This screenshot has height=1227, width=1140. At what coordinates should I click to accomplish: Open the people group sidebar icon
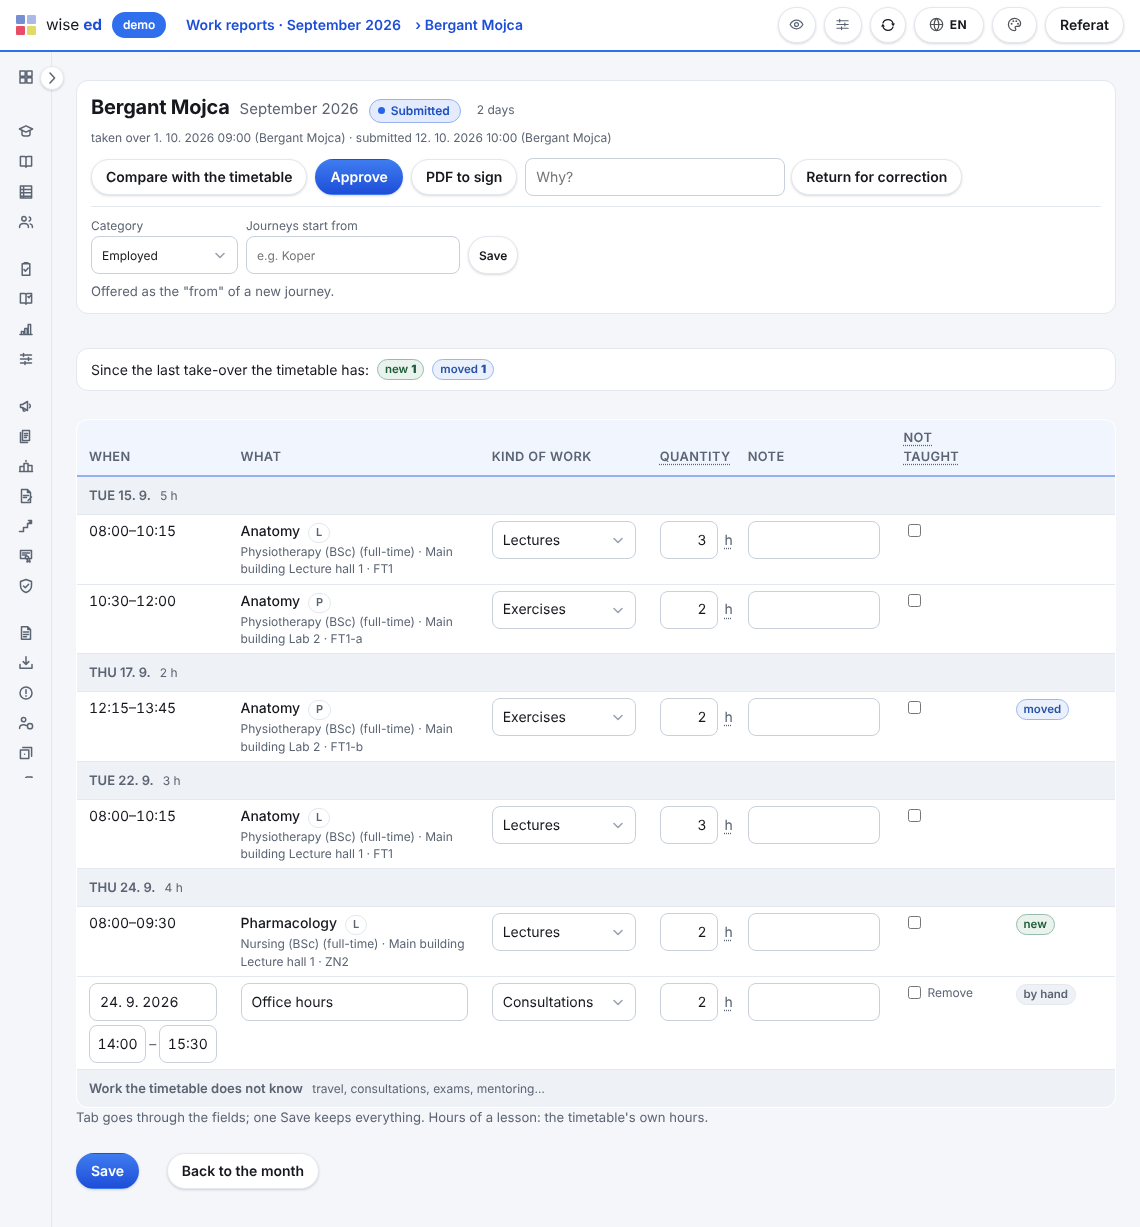(x=26, y=222)
